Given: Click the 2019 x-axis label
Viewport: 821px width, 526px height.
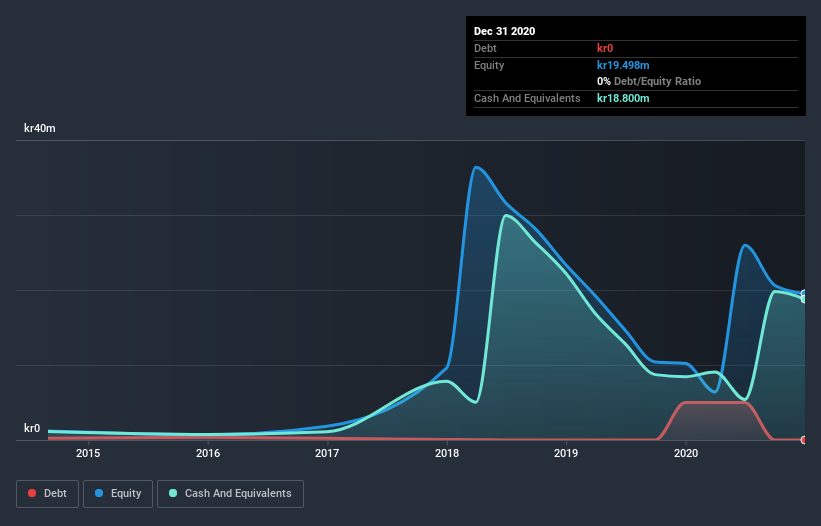Looking at the screenshot, I should [x=566, y=453].
